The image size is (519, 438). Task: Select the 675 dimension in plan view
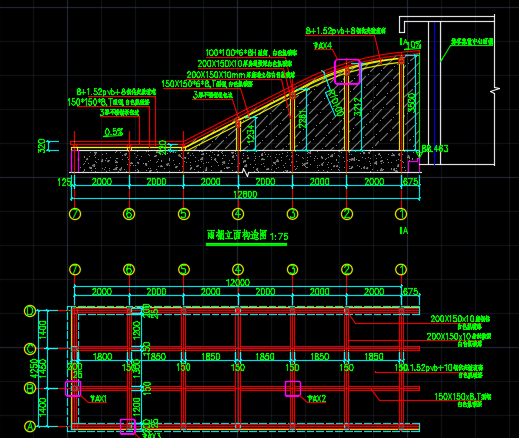[x=410, y=292]
